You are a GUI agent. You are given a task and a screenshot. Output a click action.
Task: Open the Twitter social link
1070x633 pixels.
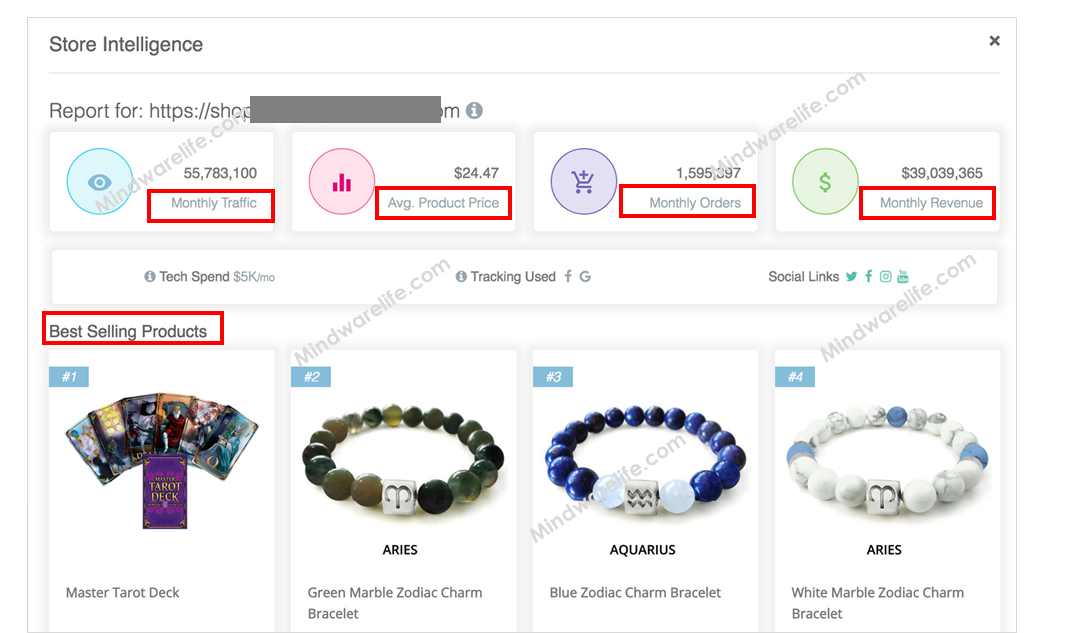[x=851, y=276]
